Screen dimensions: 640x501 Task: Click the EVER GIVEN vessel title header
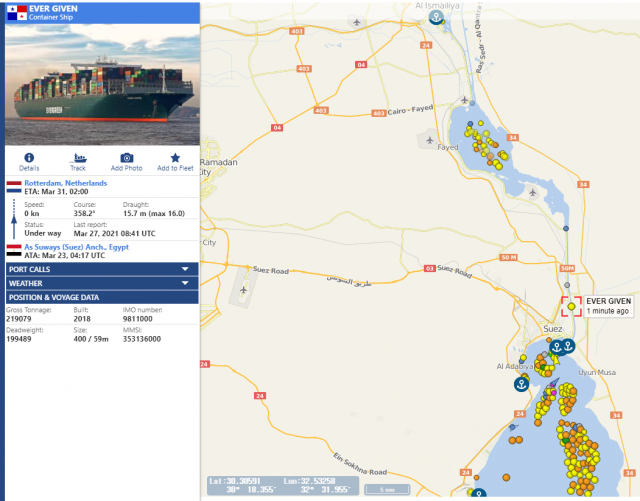(x=53, y=9)
